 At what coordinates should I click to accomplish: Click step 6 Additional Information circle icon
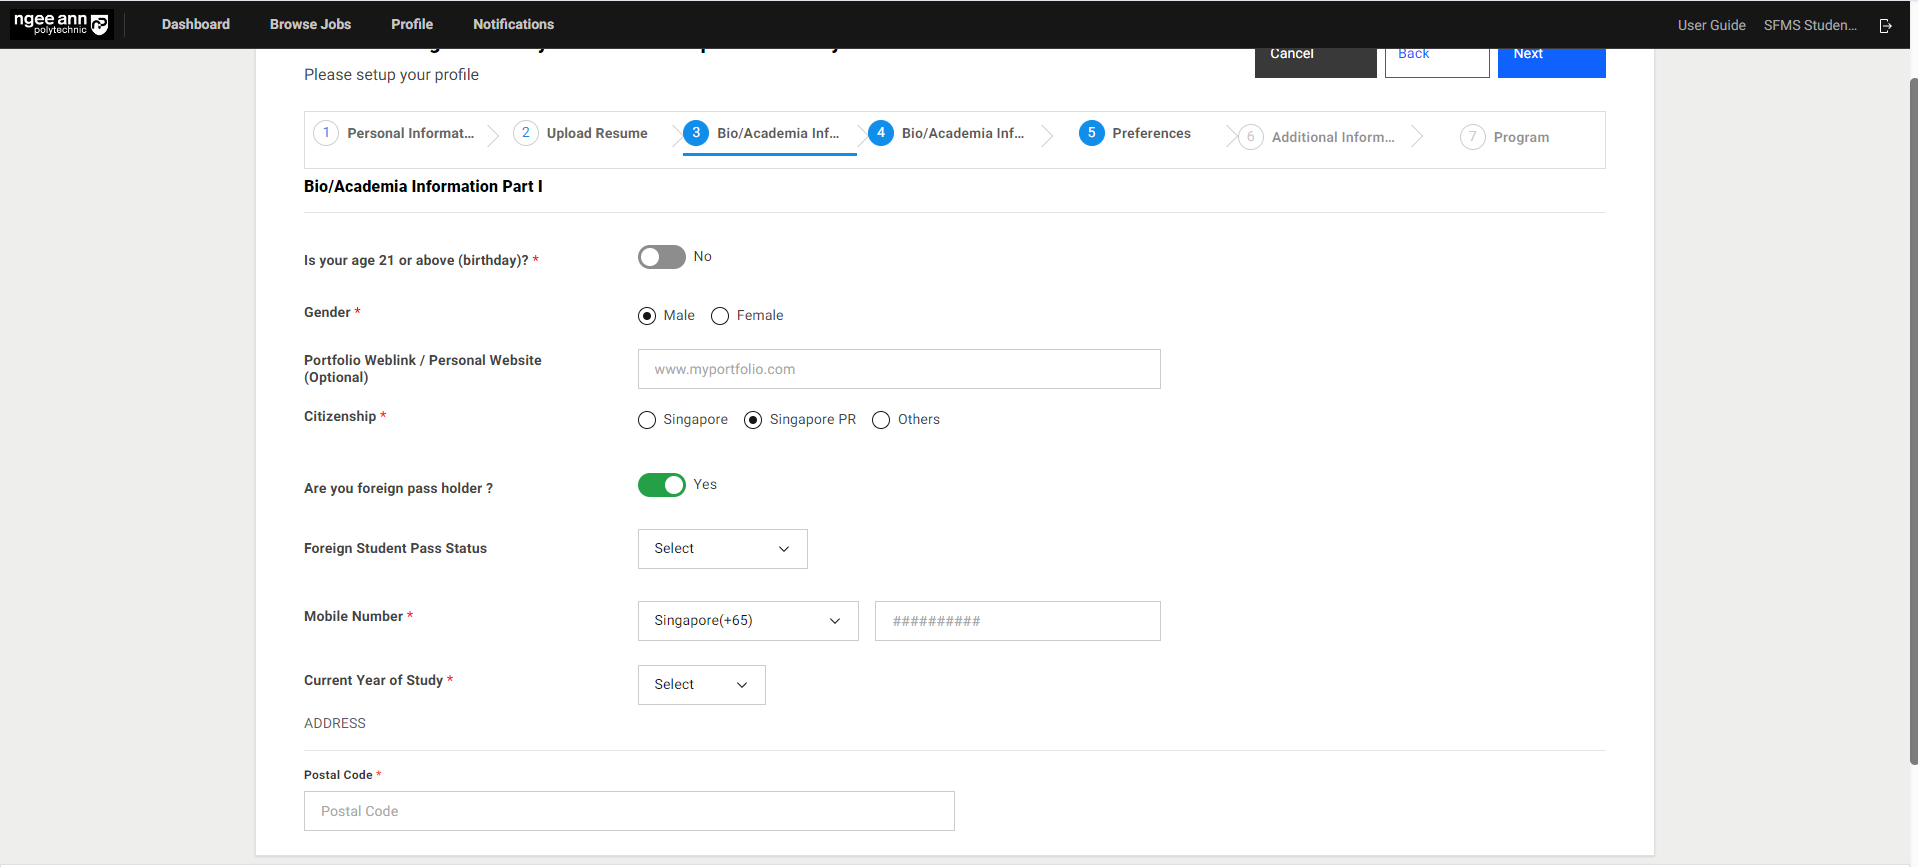tap(1250, 137)
